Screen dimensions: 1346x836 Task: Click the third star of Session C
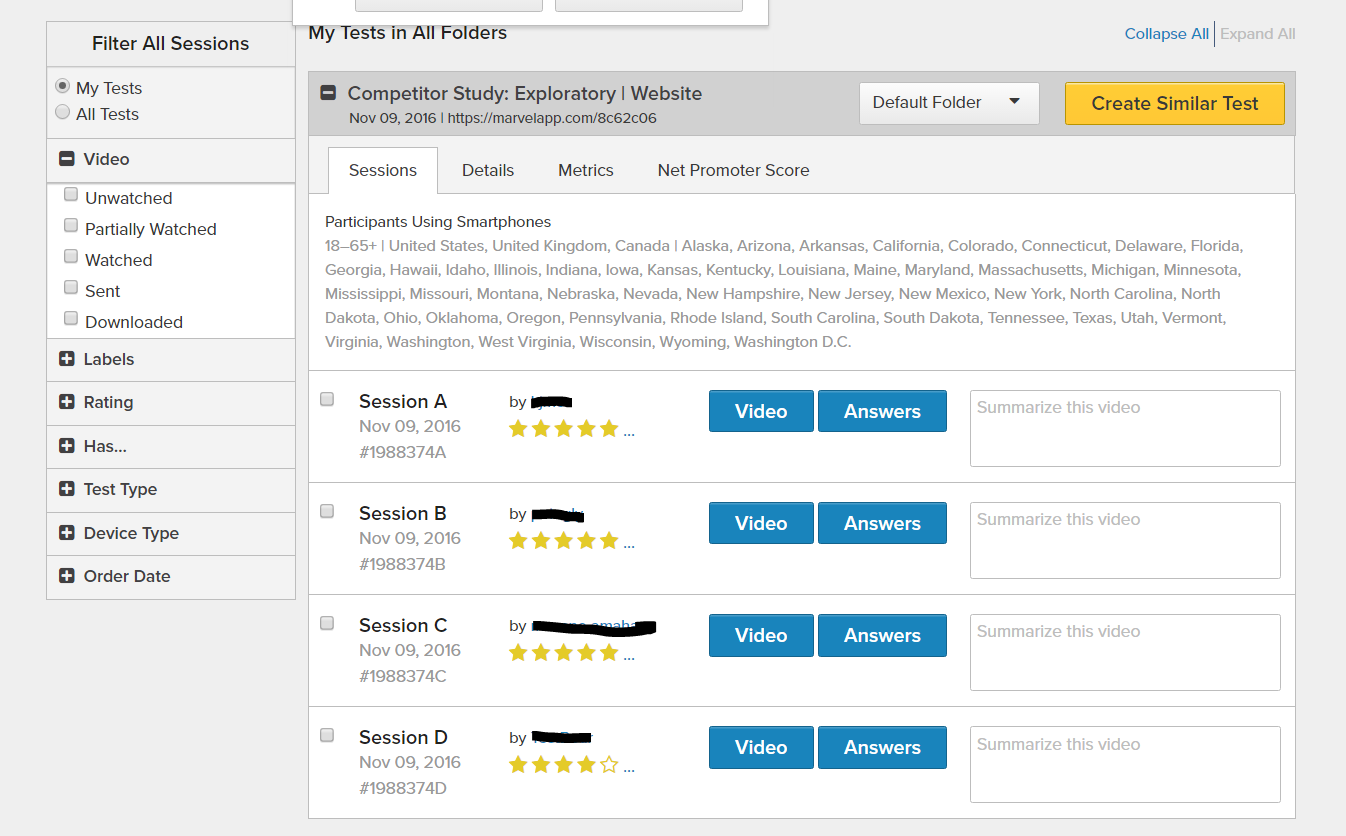pyautogui.click(x=564, y=653)
